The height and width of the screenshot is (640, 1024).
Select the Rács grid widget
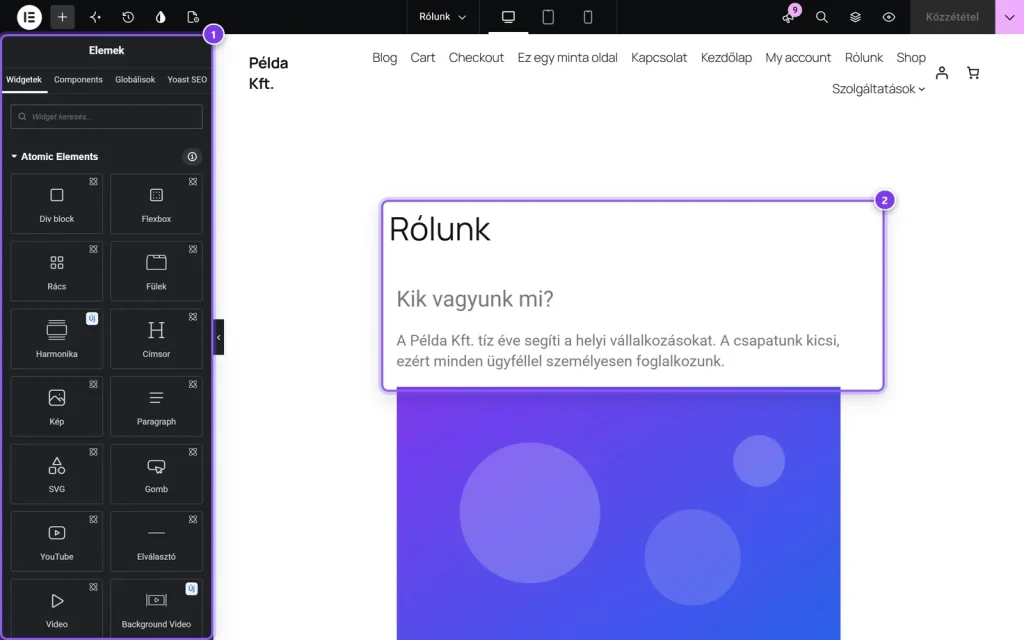click(57, 271)
